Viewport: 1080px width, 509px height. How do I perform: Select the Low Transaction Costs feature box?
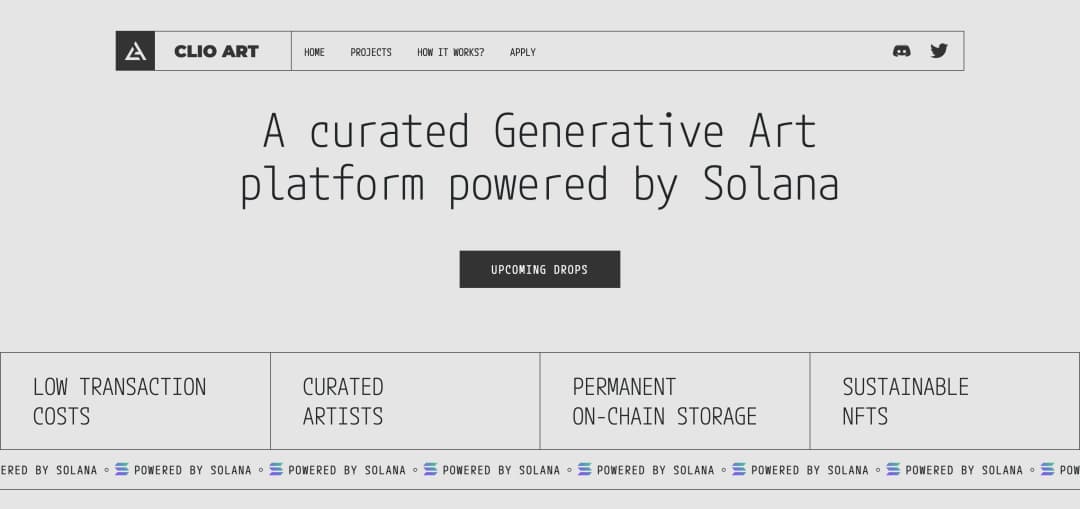coord(135,401)
